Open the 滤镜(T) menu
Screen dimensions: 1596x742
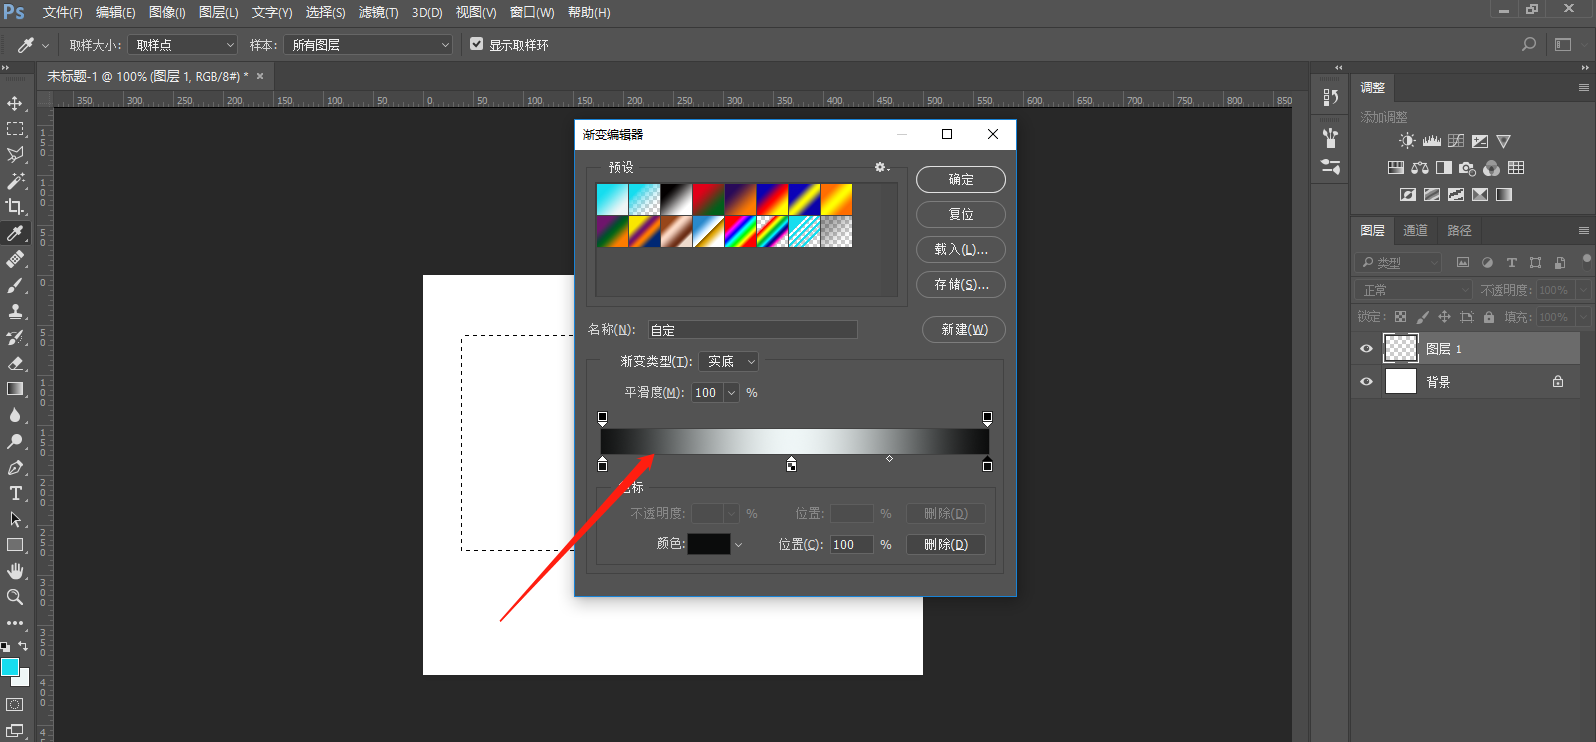[378, 12]
